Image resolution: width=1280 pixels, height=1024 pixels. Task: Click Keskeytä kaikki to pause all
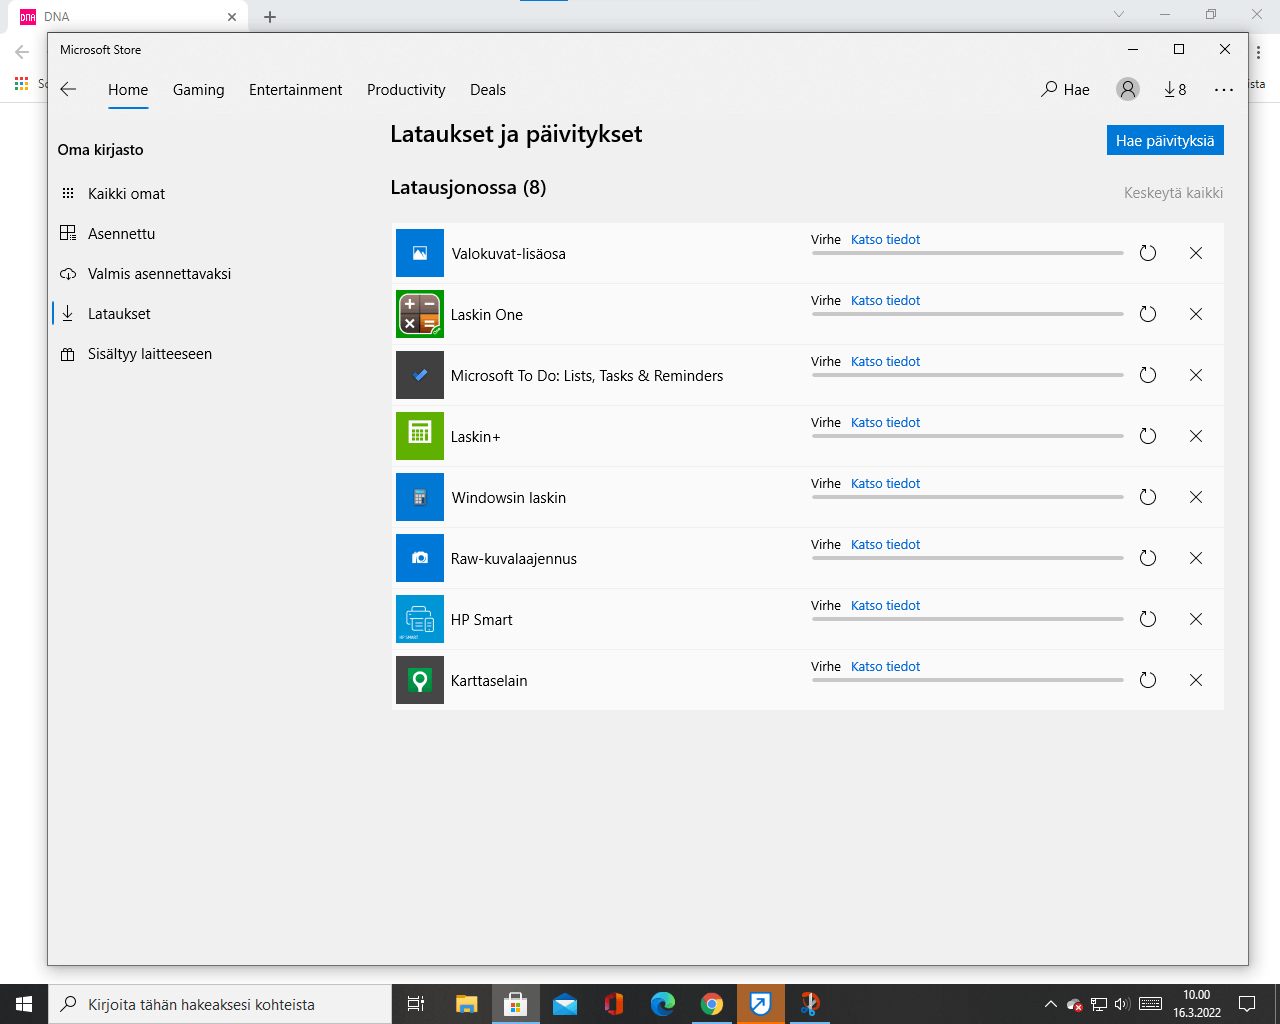click(x=1173, y=193)
